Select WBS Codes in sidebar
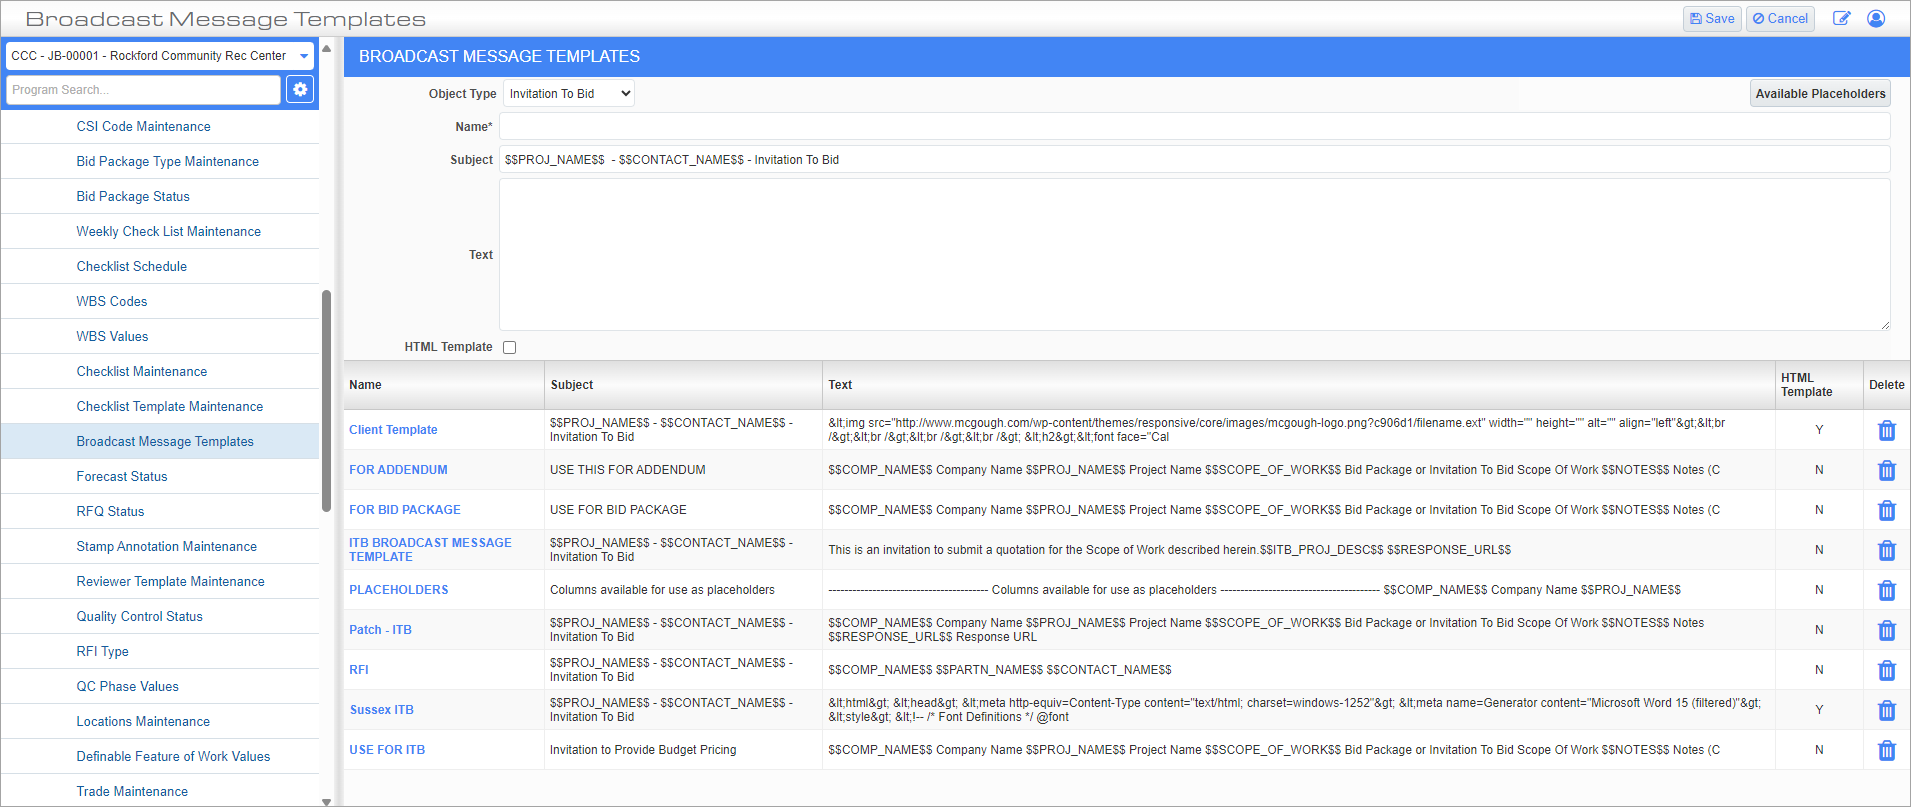 [112, 302]
